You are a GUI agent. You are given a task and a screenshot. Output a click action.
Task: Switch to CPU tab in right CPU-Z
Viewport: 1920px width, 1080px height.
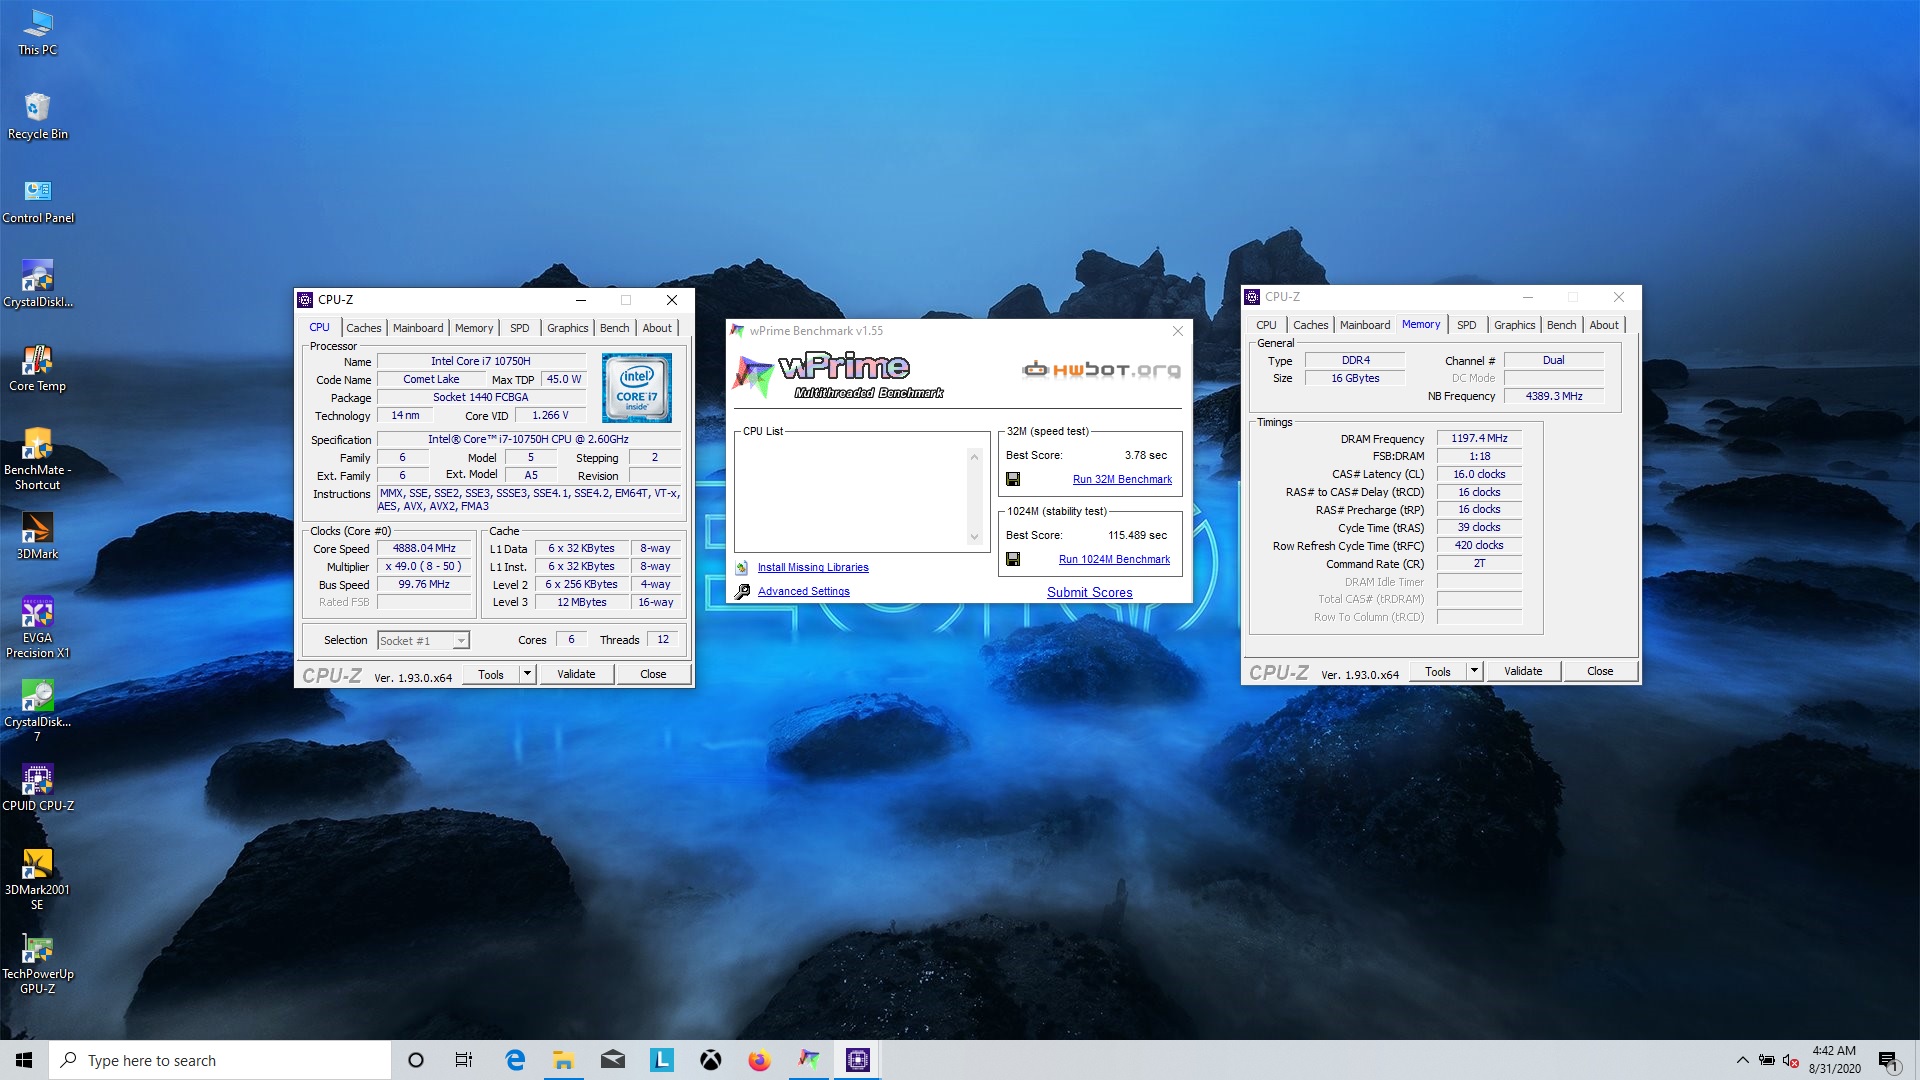1266,325
